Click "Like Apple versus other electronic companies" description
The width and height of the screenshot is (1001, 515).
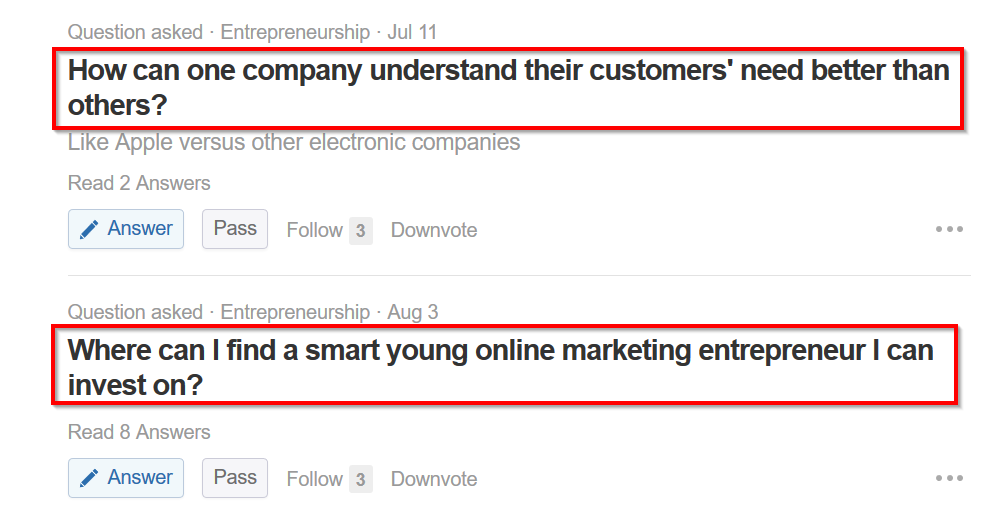(x=294, y=142)
